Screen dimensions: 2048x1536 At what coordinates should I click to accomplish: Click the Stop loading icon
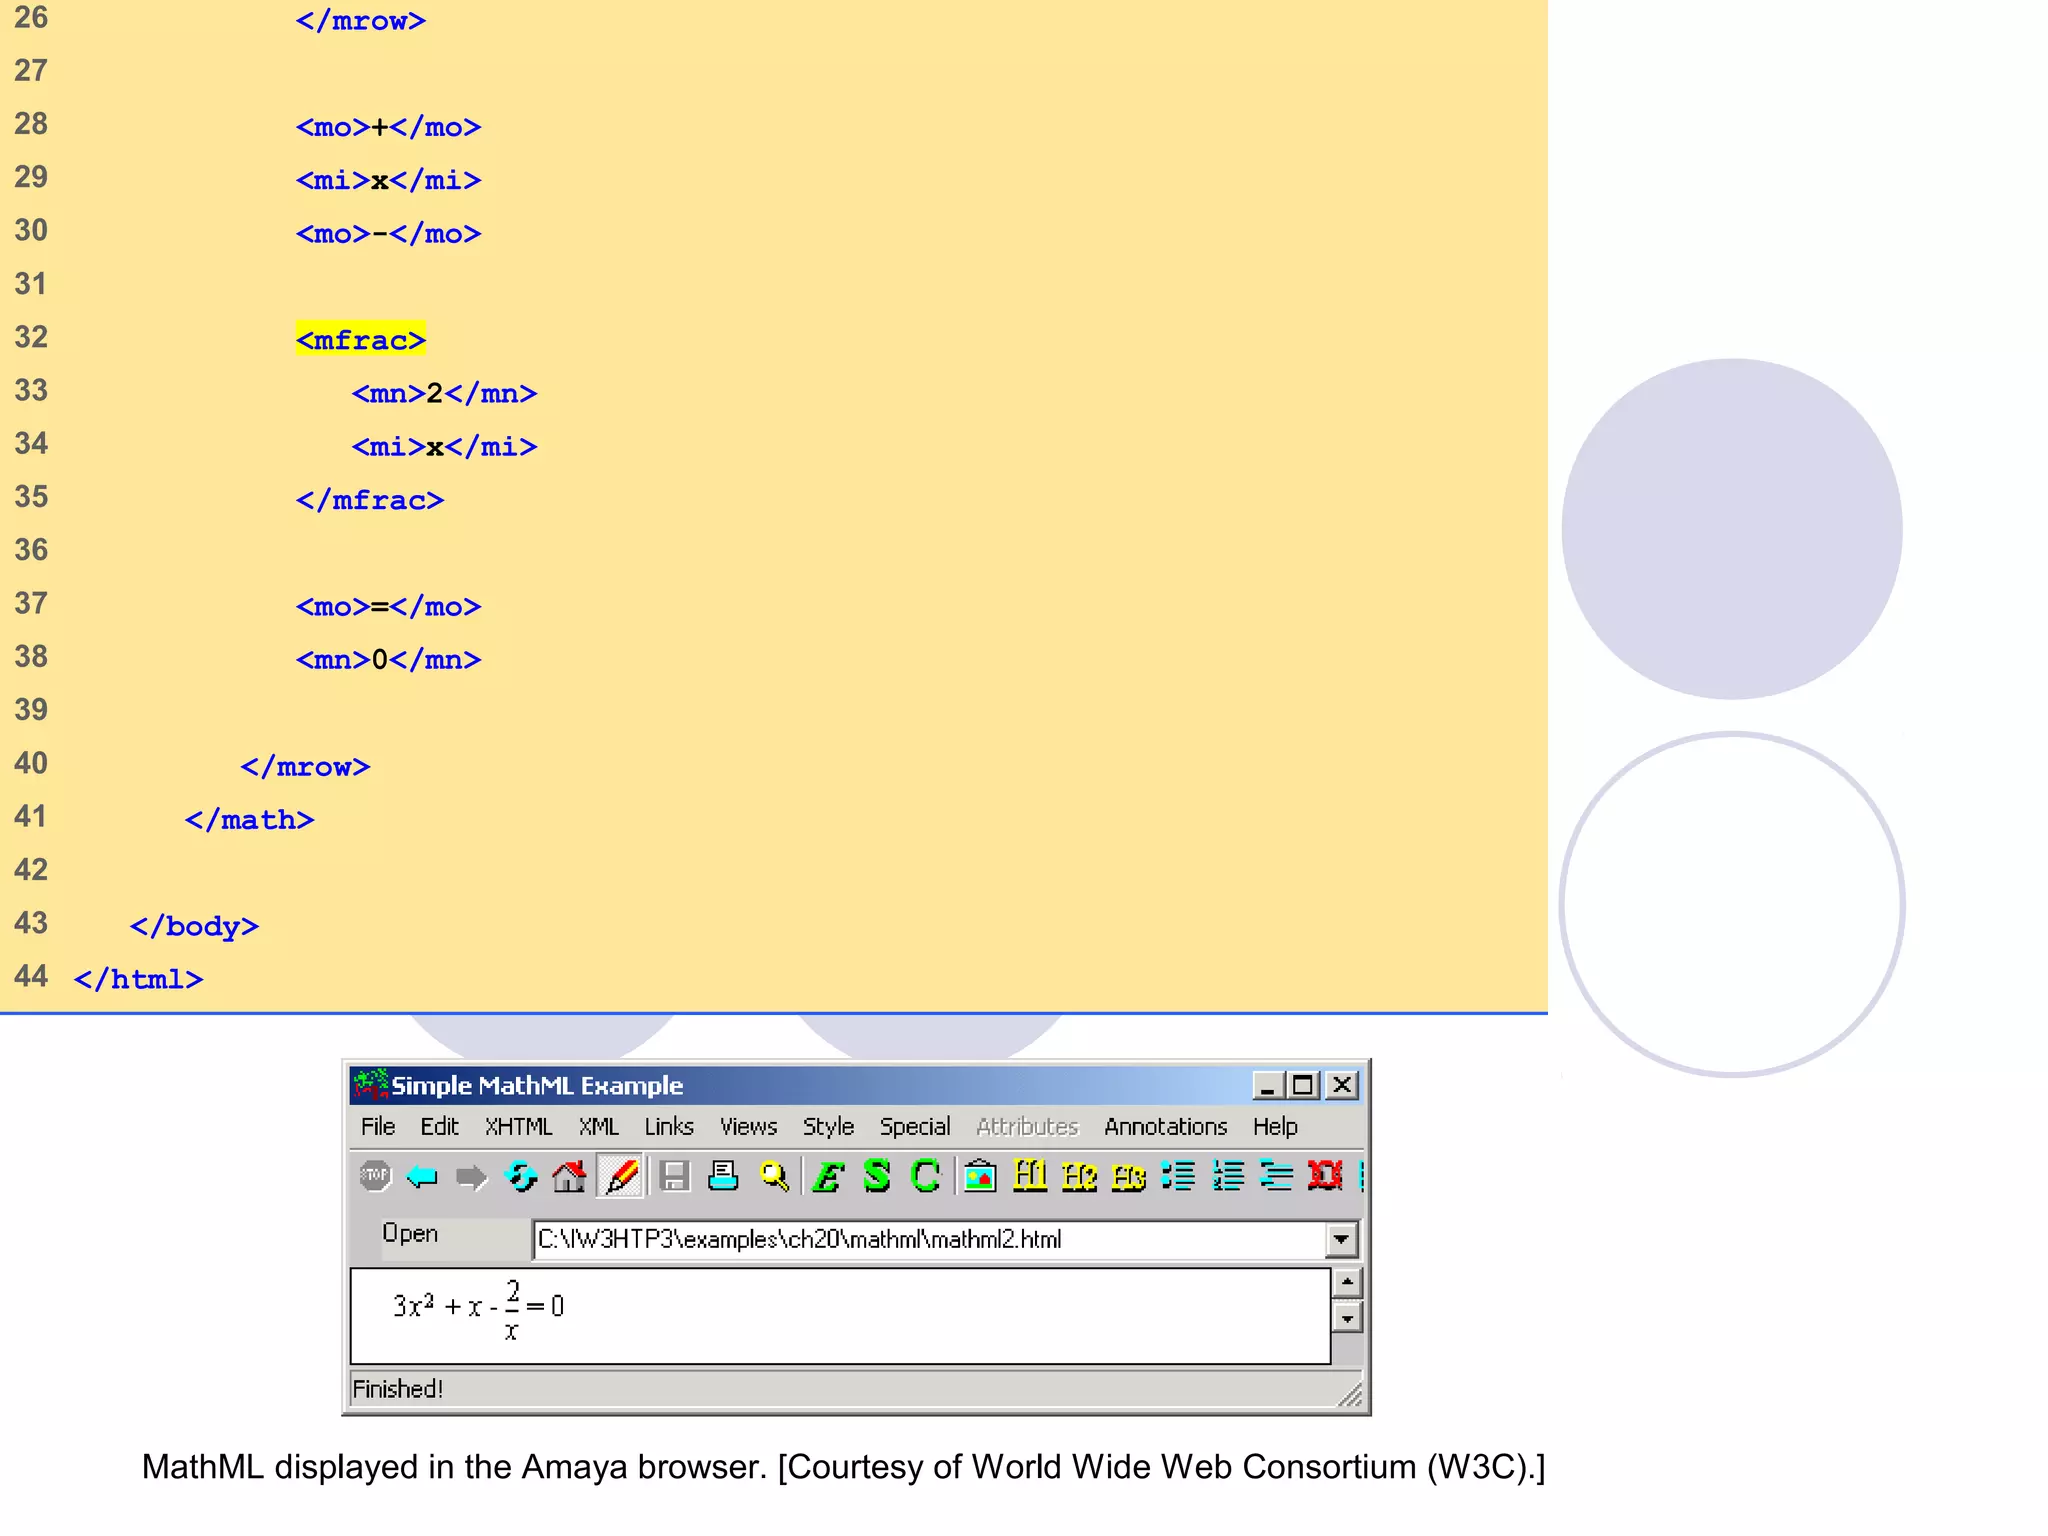tap(375, 1176)
